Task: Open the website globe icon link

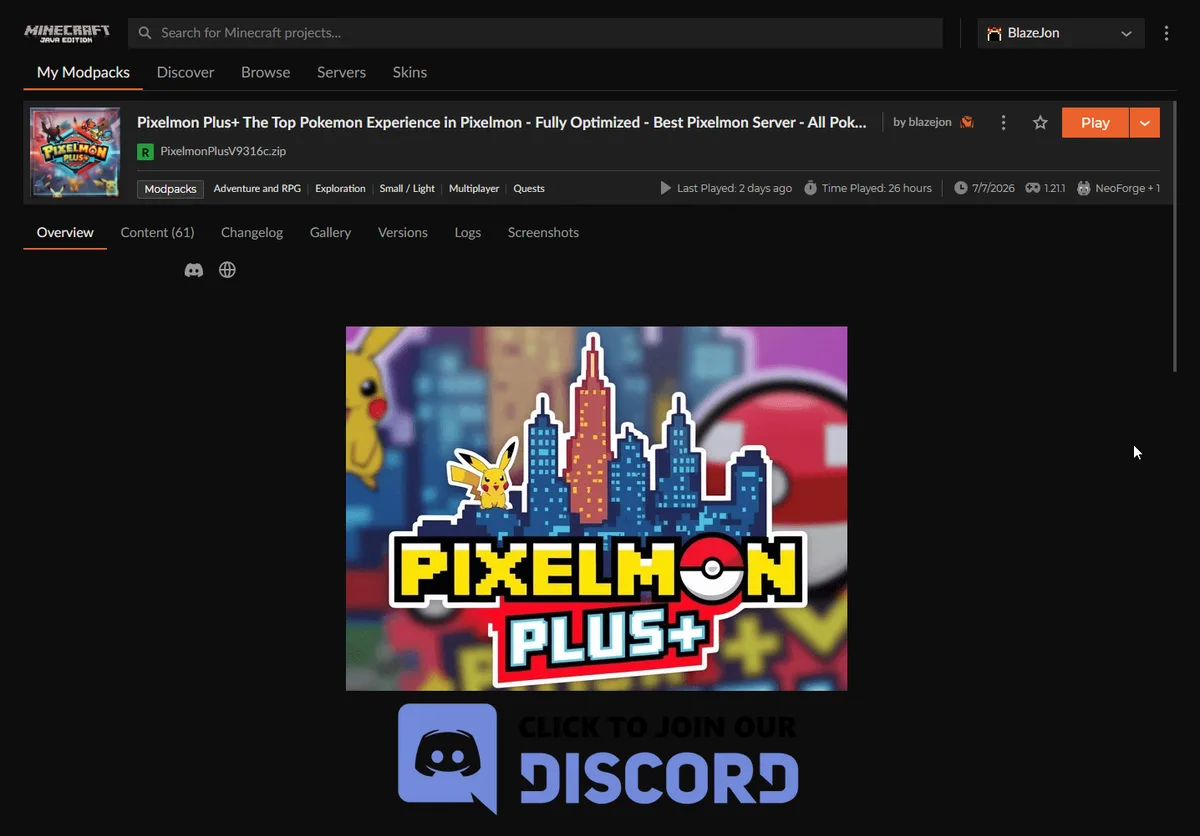Action: pos(227,270)
